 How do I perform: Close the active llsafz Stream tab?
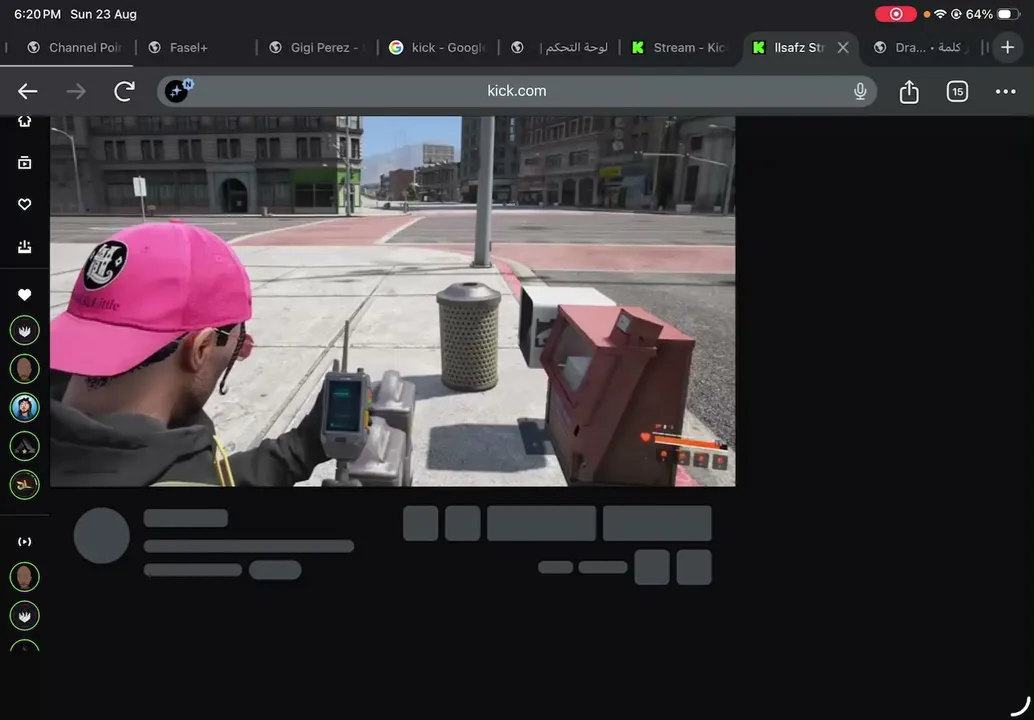pos(843,47)
